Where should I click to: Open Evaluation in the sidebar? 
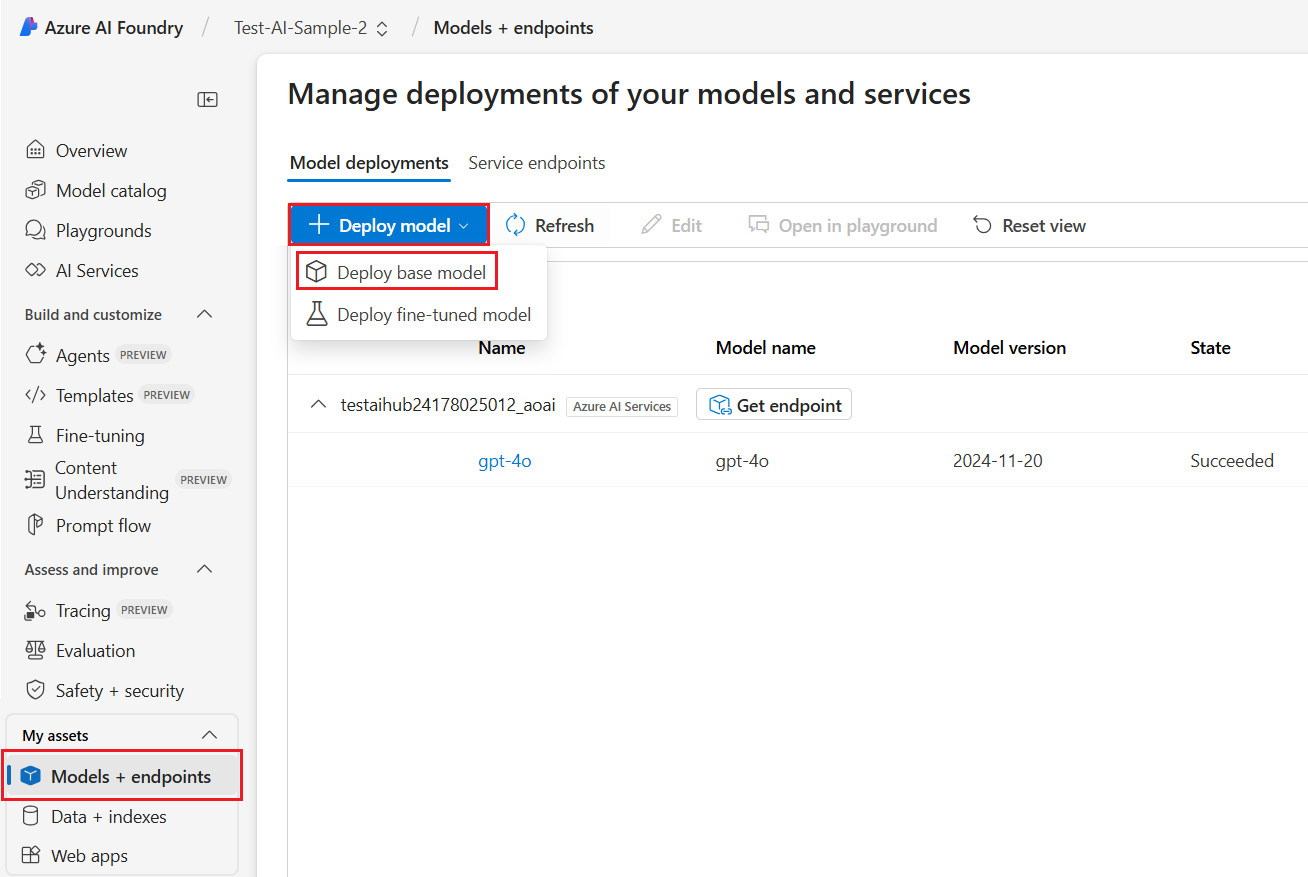point(95,650)
